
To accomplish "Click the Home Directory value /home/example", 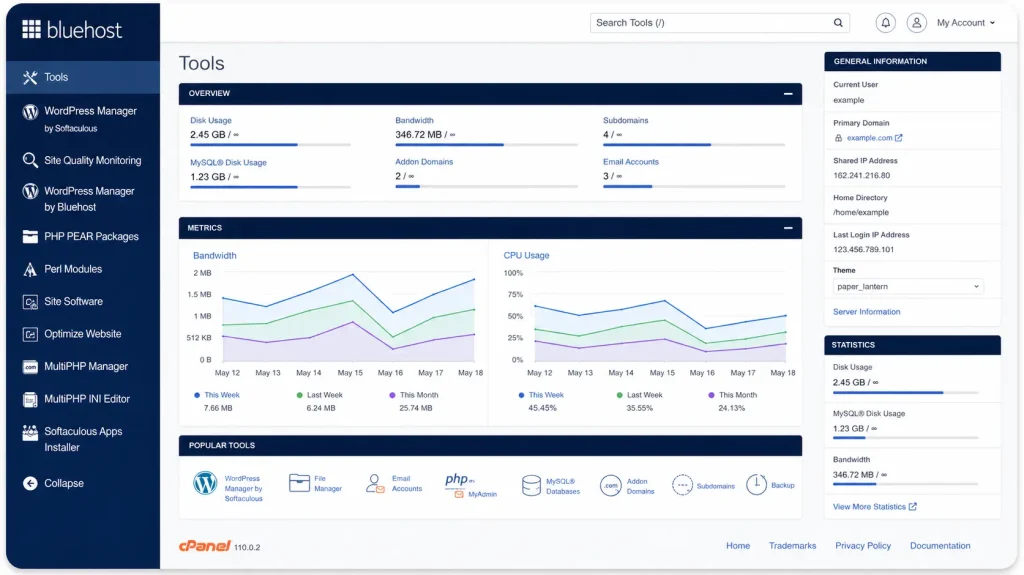I will (861, 212).
